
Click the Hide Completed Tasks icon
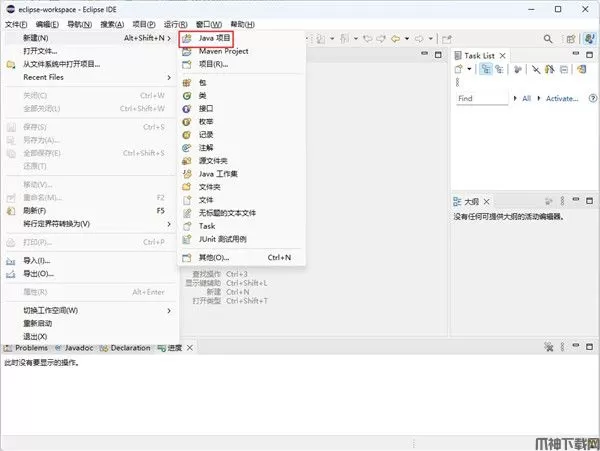pos(536,69)
